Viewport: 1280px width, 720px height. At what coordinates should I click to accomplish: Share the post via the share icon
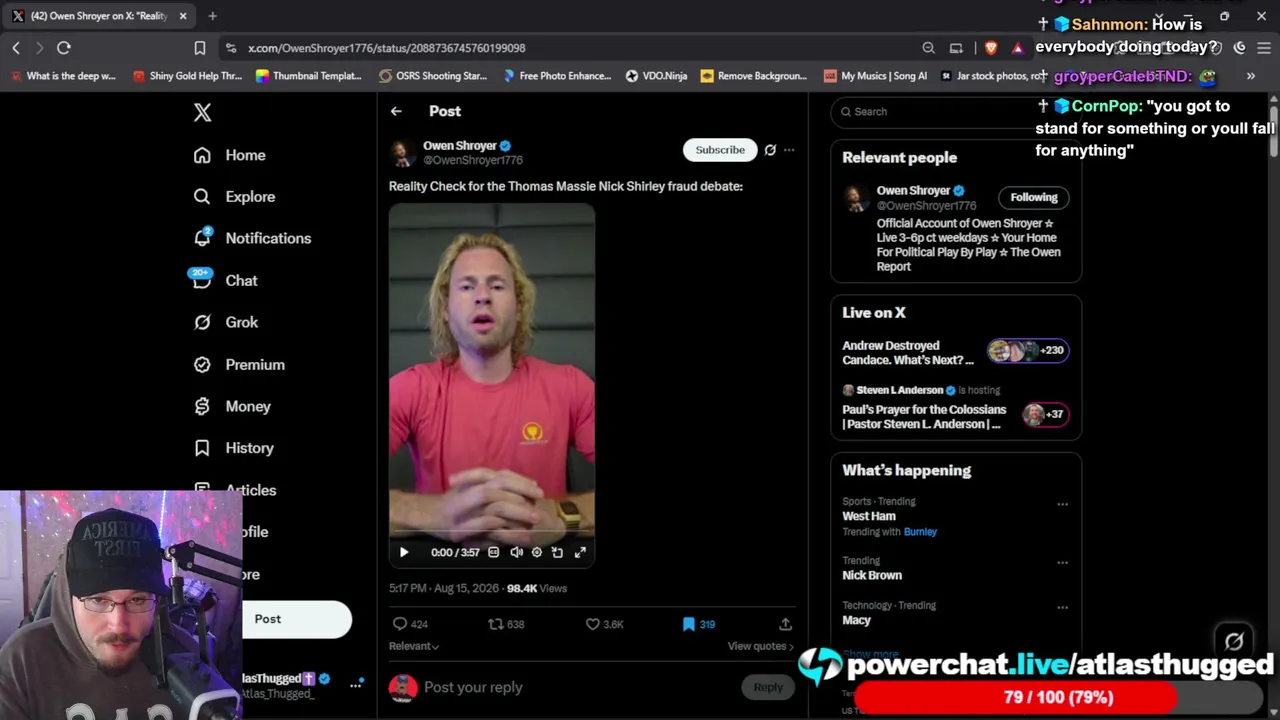click(785, 624)
